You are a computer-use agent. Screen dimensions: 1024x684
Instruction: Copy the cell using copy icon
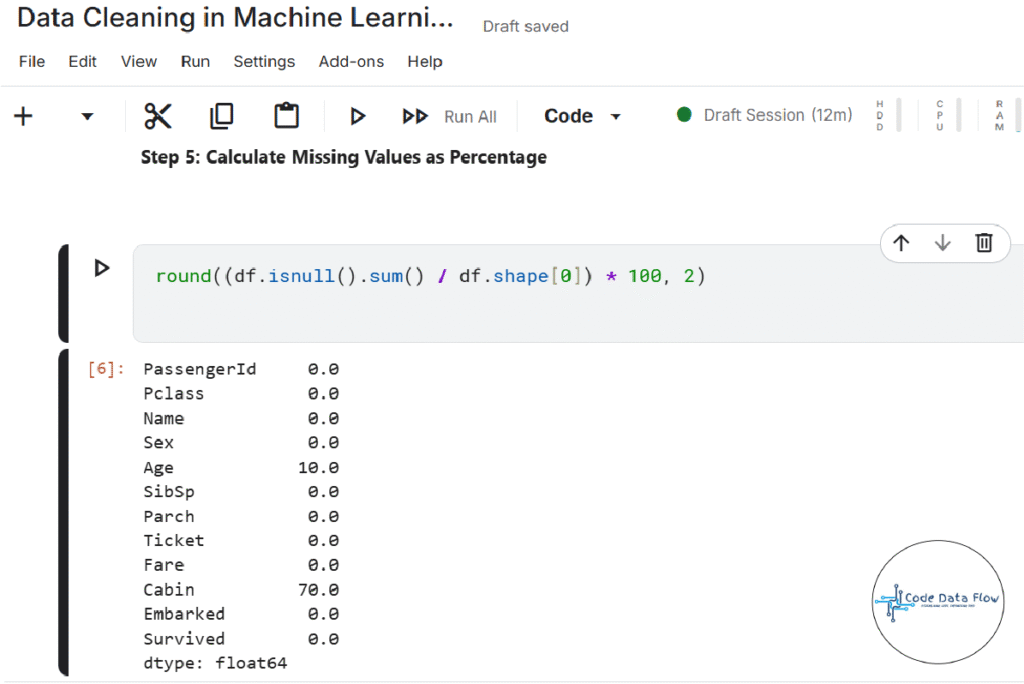[x=221, y=116]
